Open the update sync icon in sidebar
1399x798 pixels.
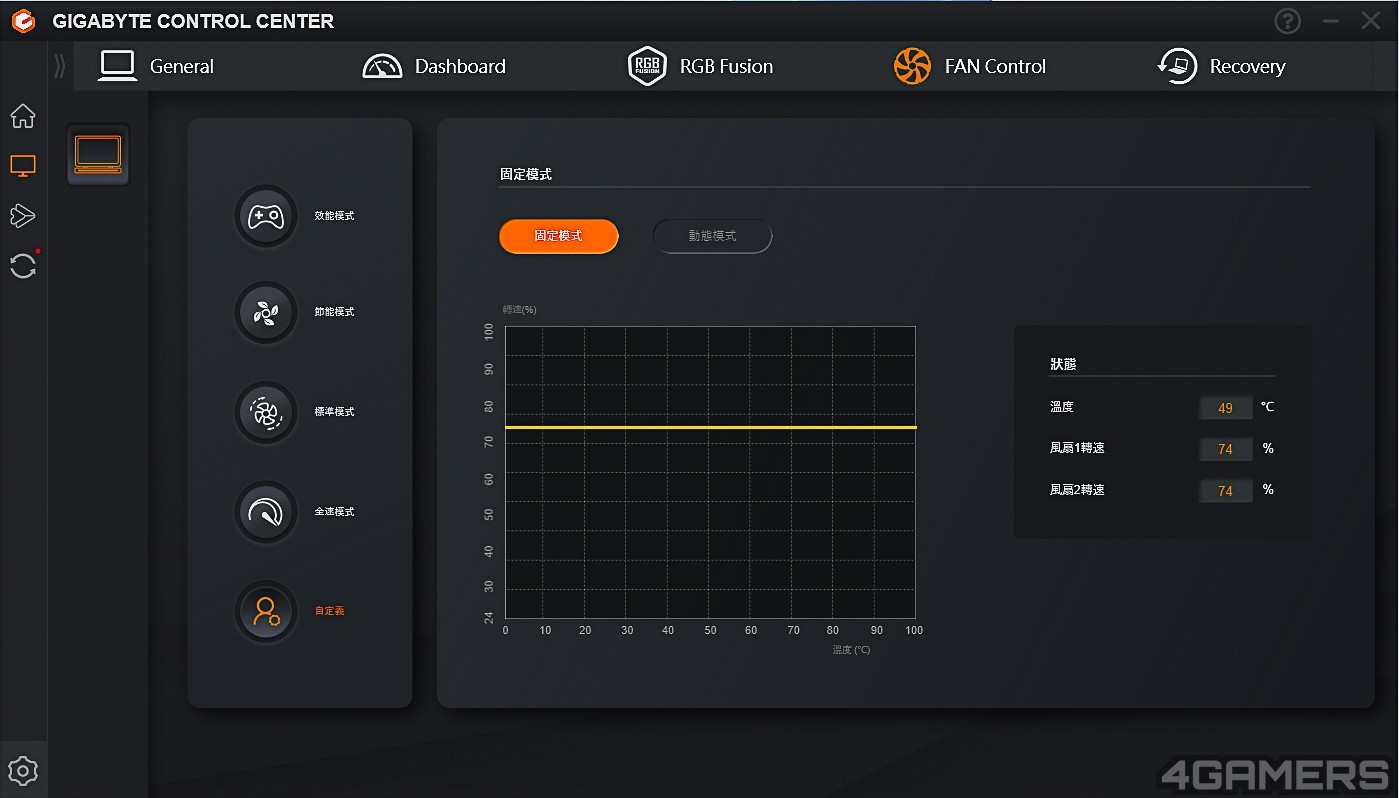point(23,266)
